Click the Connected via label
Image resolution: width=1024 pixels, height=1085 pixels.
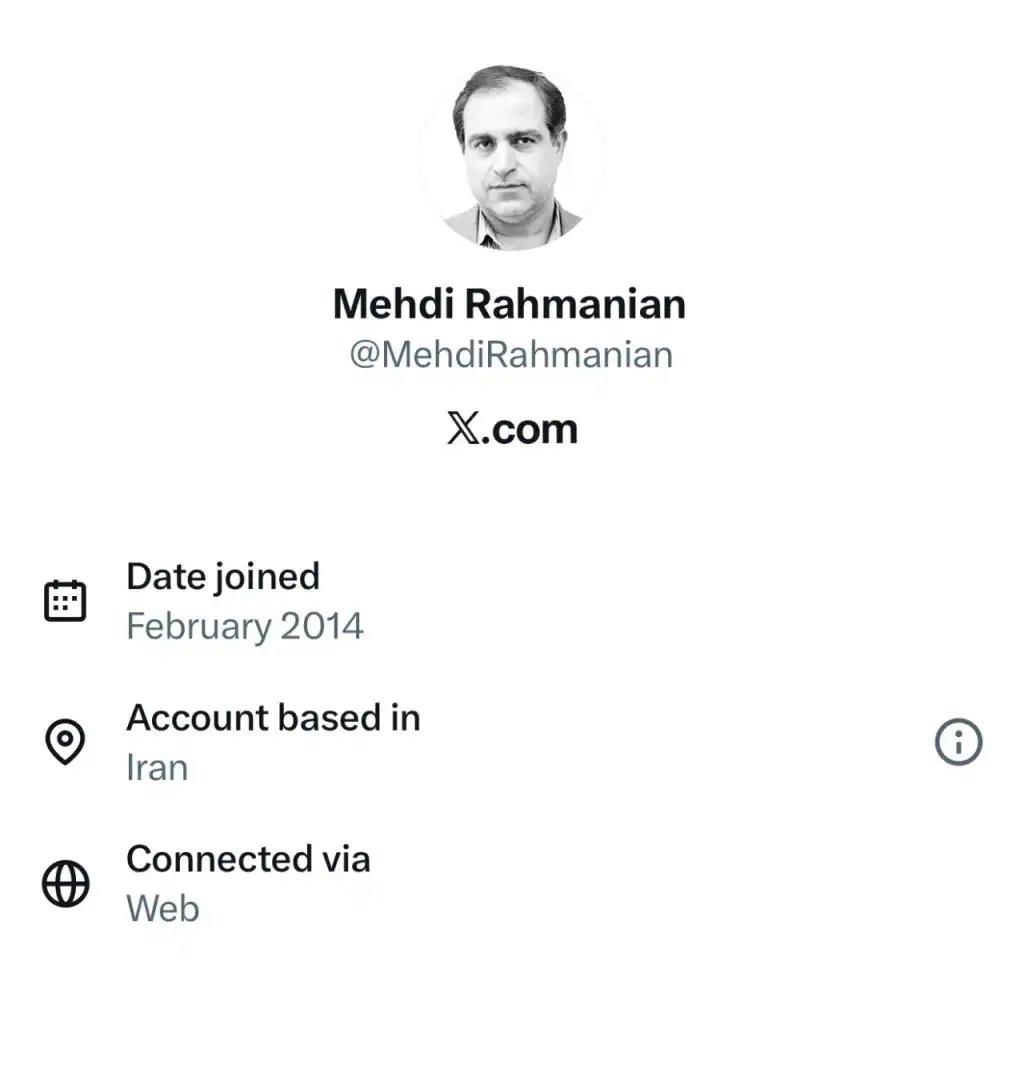tap(249, 858)
